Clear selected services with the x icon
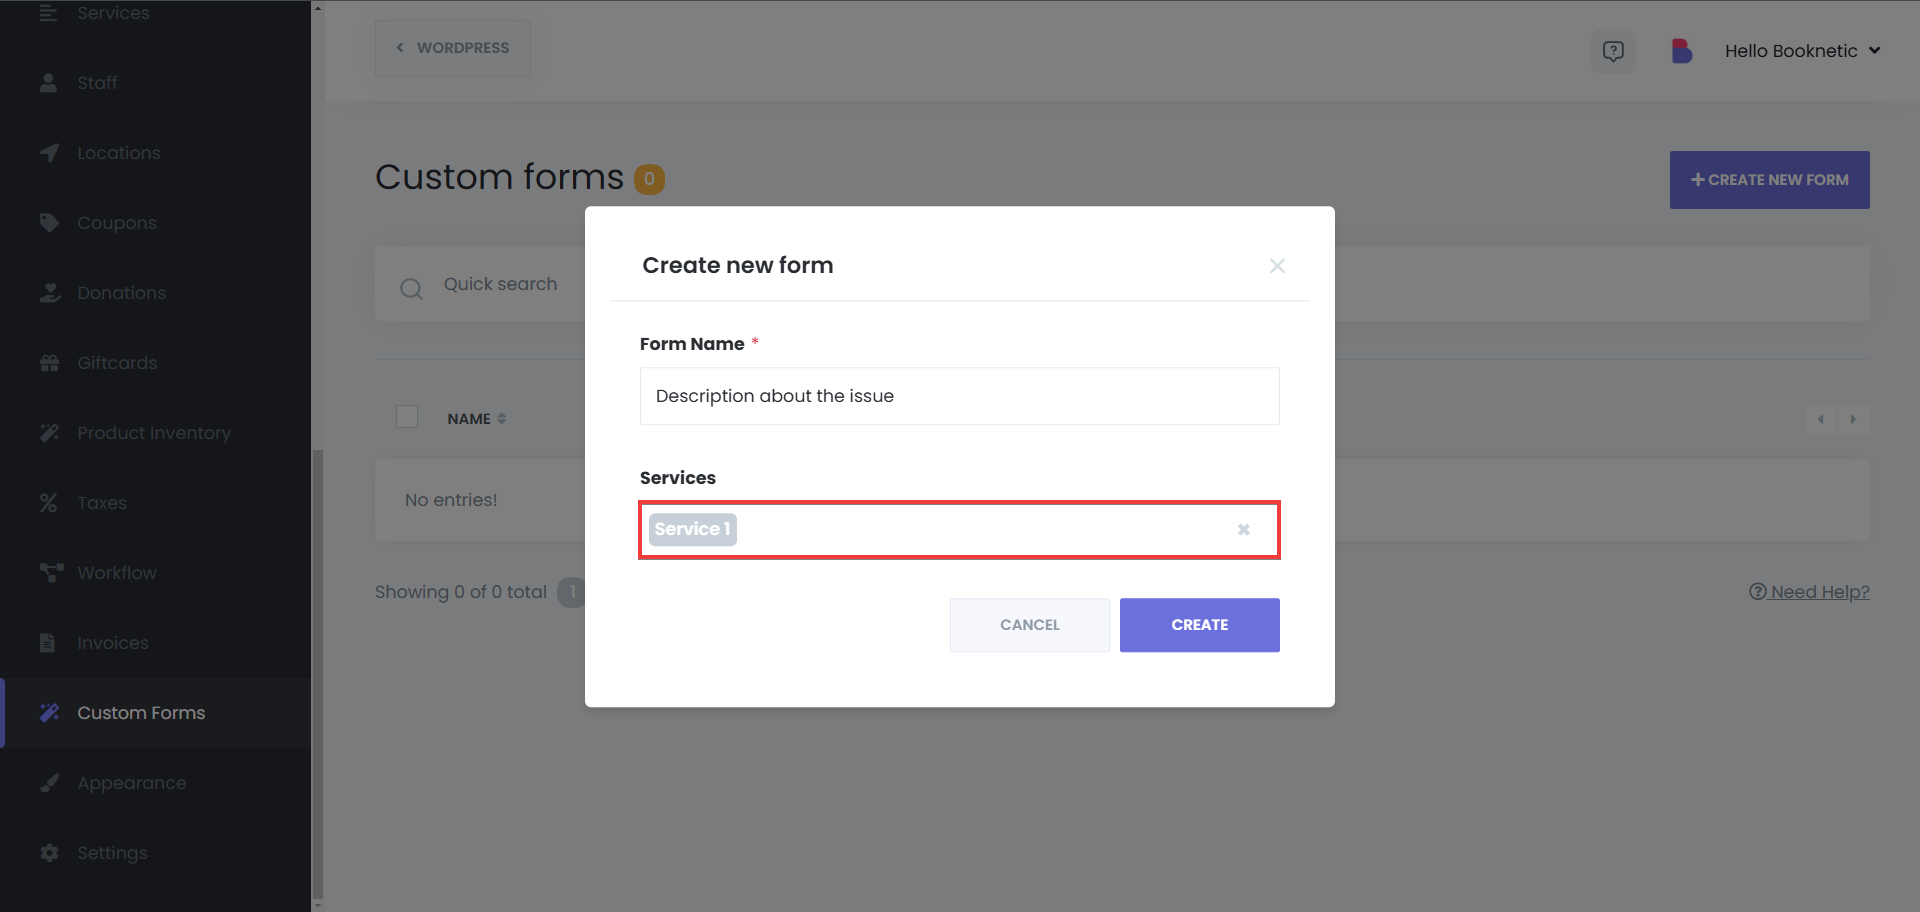The width and height of the screenshot is (1920, 912). (1244, 530)
